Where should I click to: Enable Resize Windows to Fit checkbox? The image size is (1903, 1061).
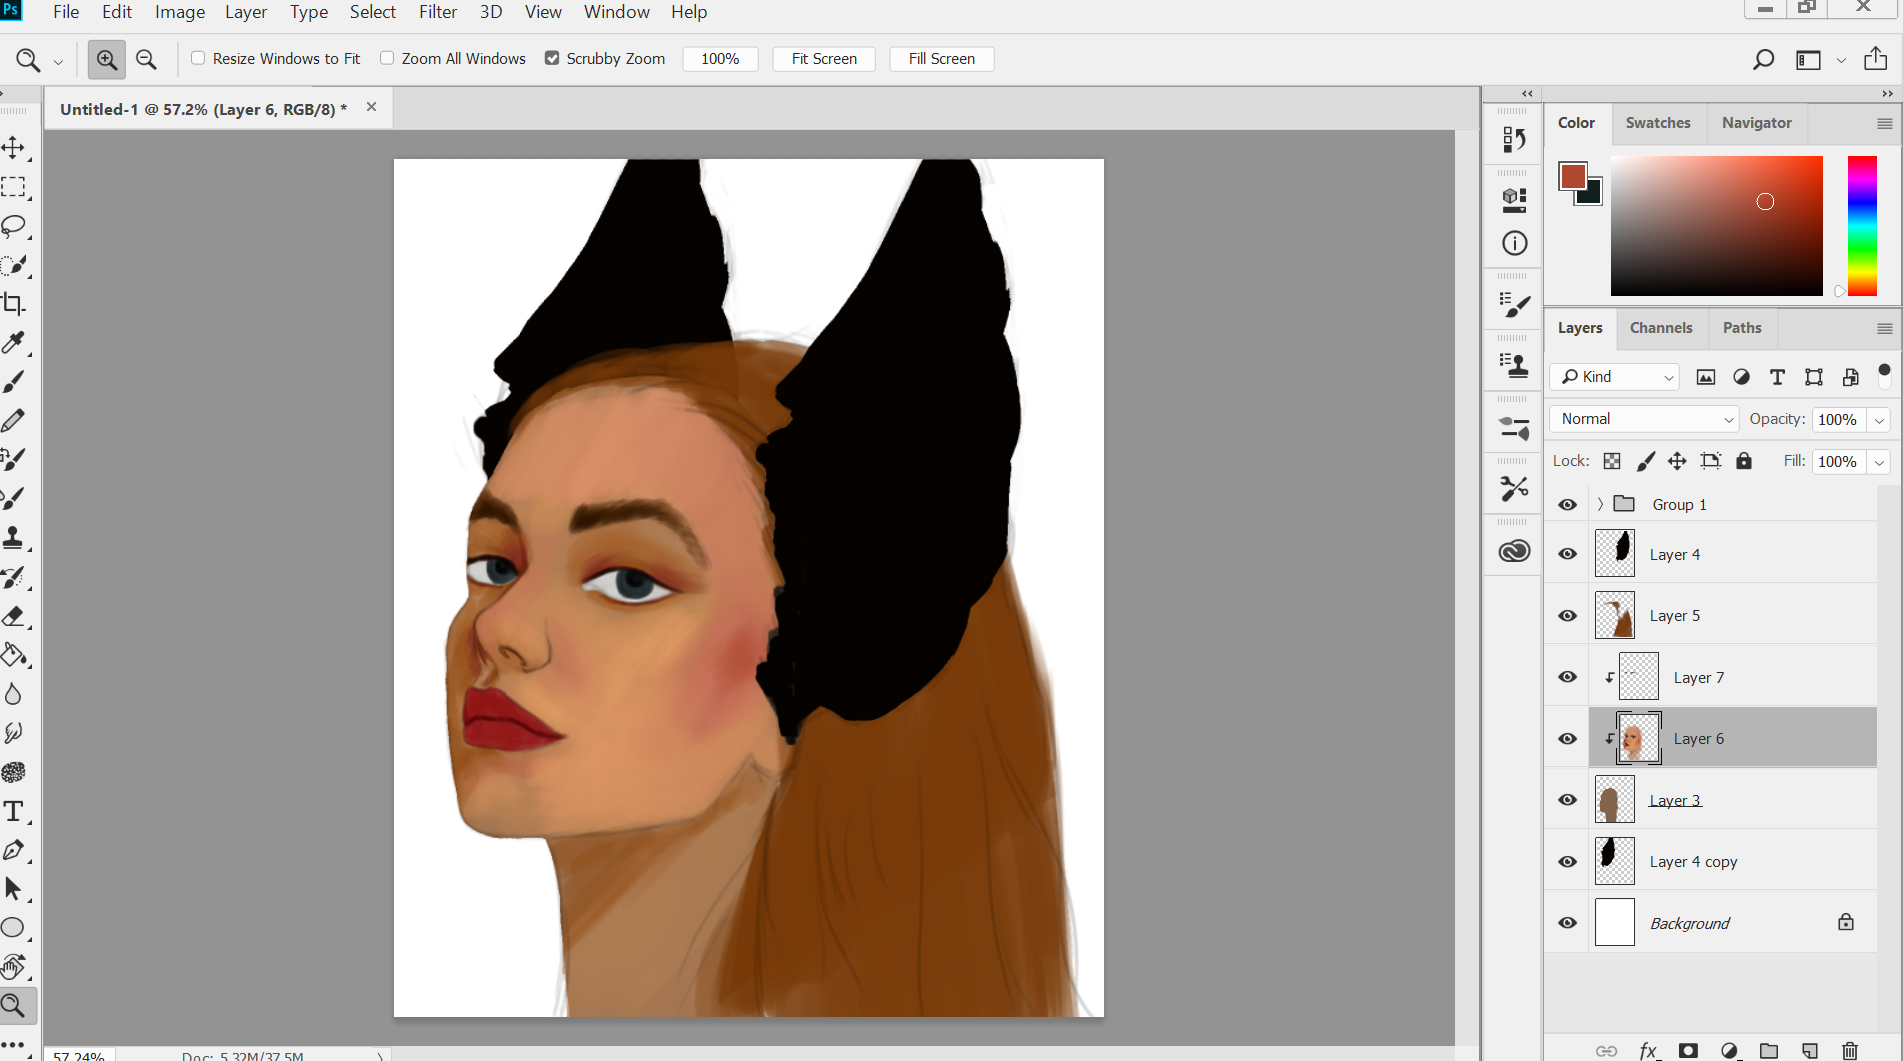198,58
